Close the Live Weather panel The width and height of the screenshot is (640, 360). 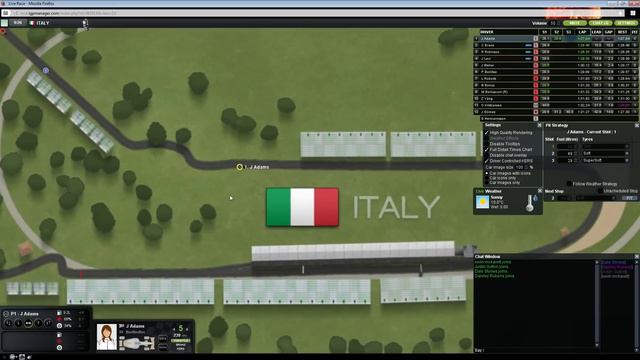click(540, 191)
